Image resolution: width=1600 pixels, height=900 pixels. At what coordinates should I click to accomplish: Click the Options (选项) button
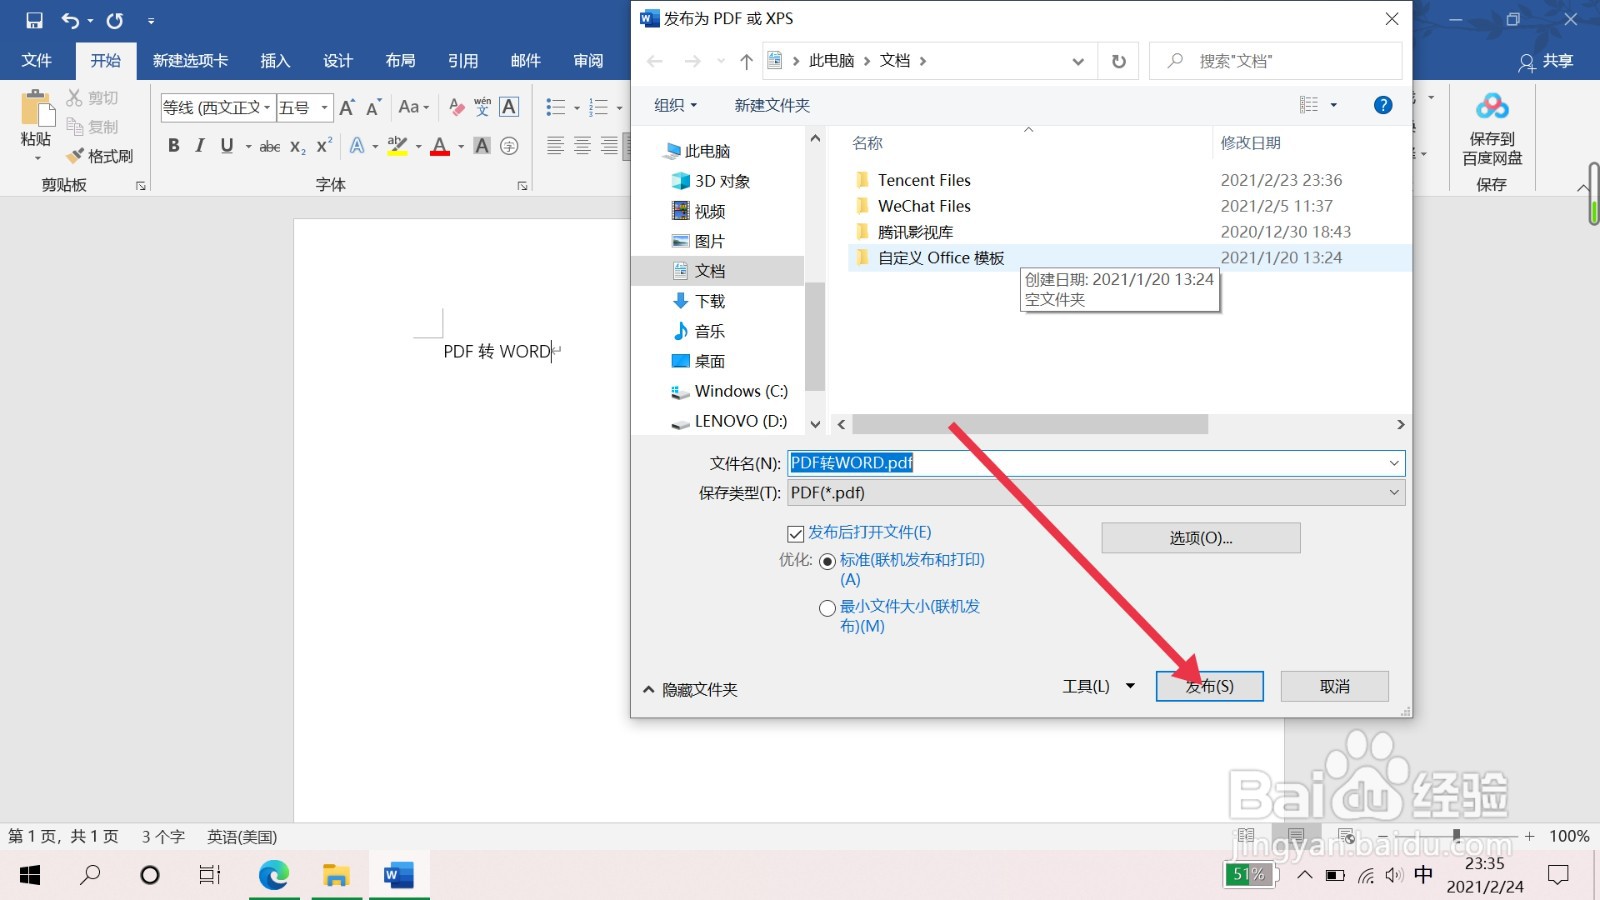(1201, 538)
